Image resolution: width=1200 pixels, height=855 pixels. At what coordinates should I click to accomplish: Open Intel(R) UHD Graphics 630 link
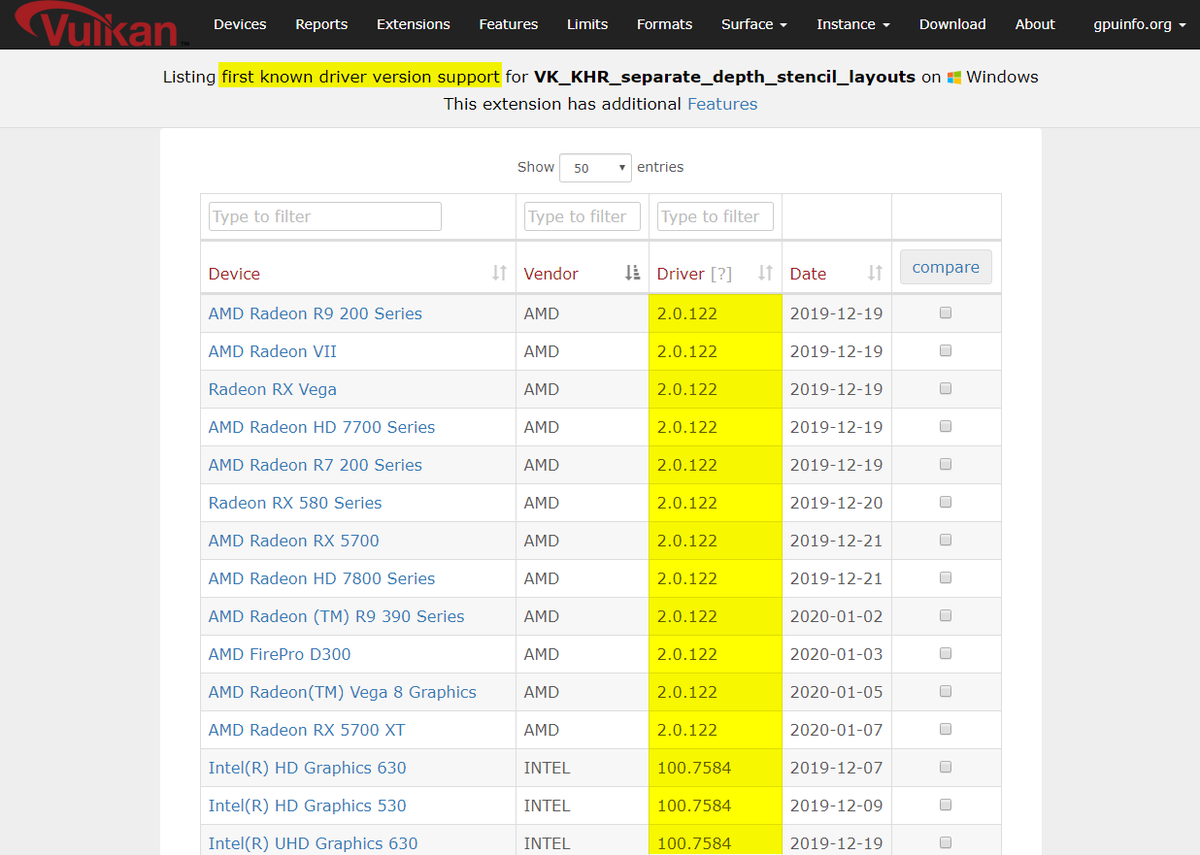click(x=313, y=844)
